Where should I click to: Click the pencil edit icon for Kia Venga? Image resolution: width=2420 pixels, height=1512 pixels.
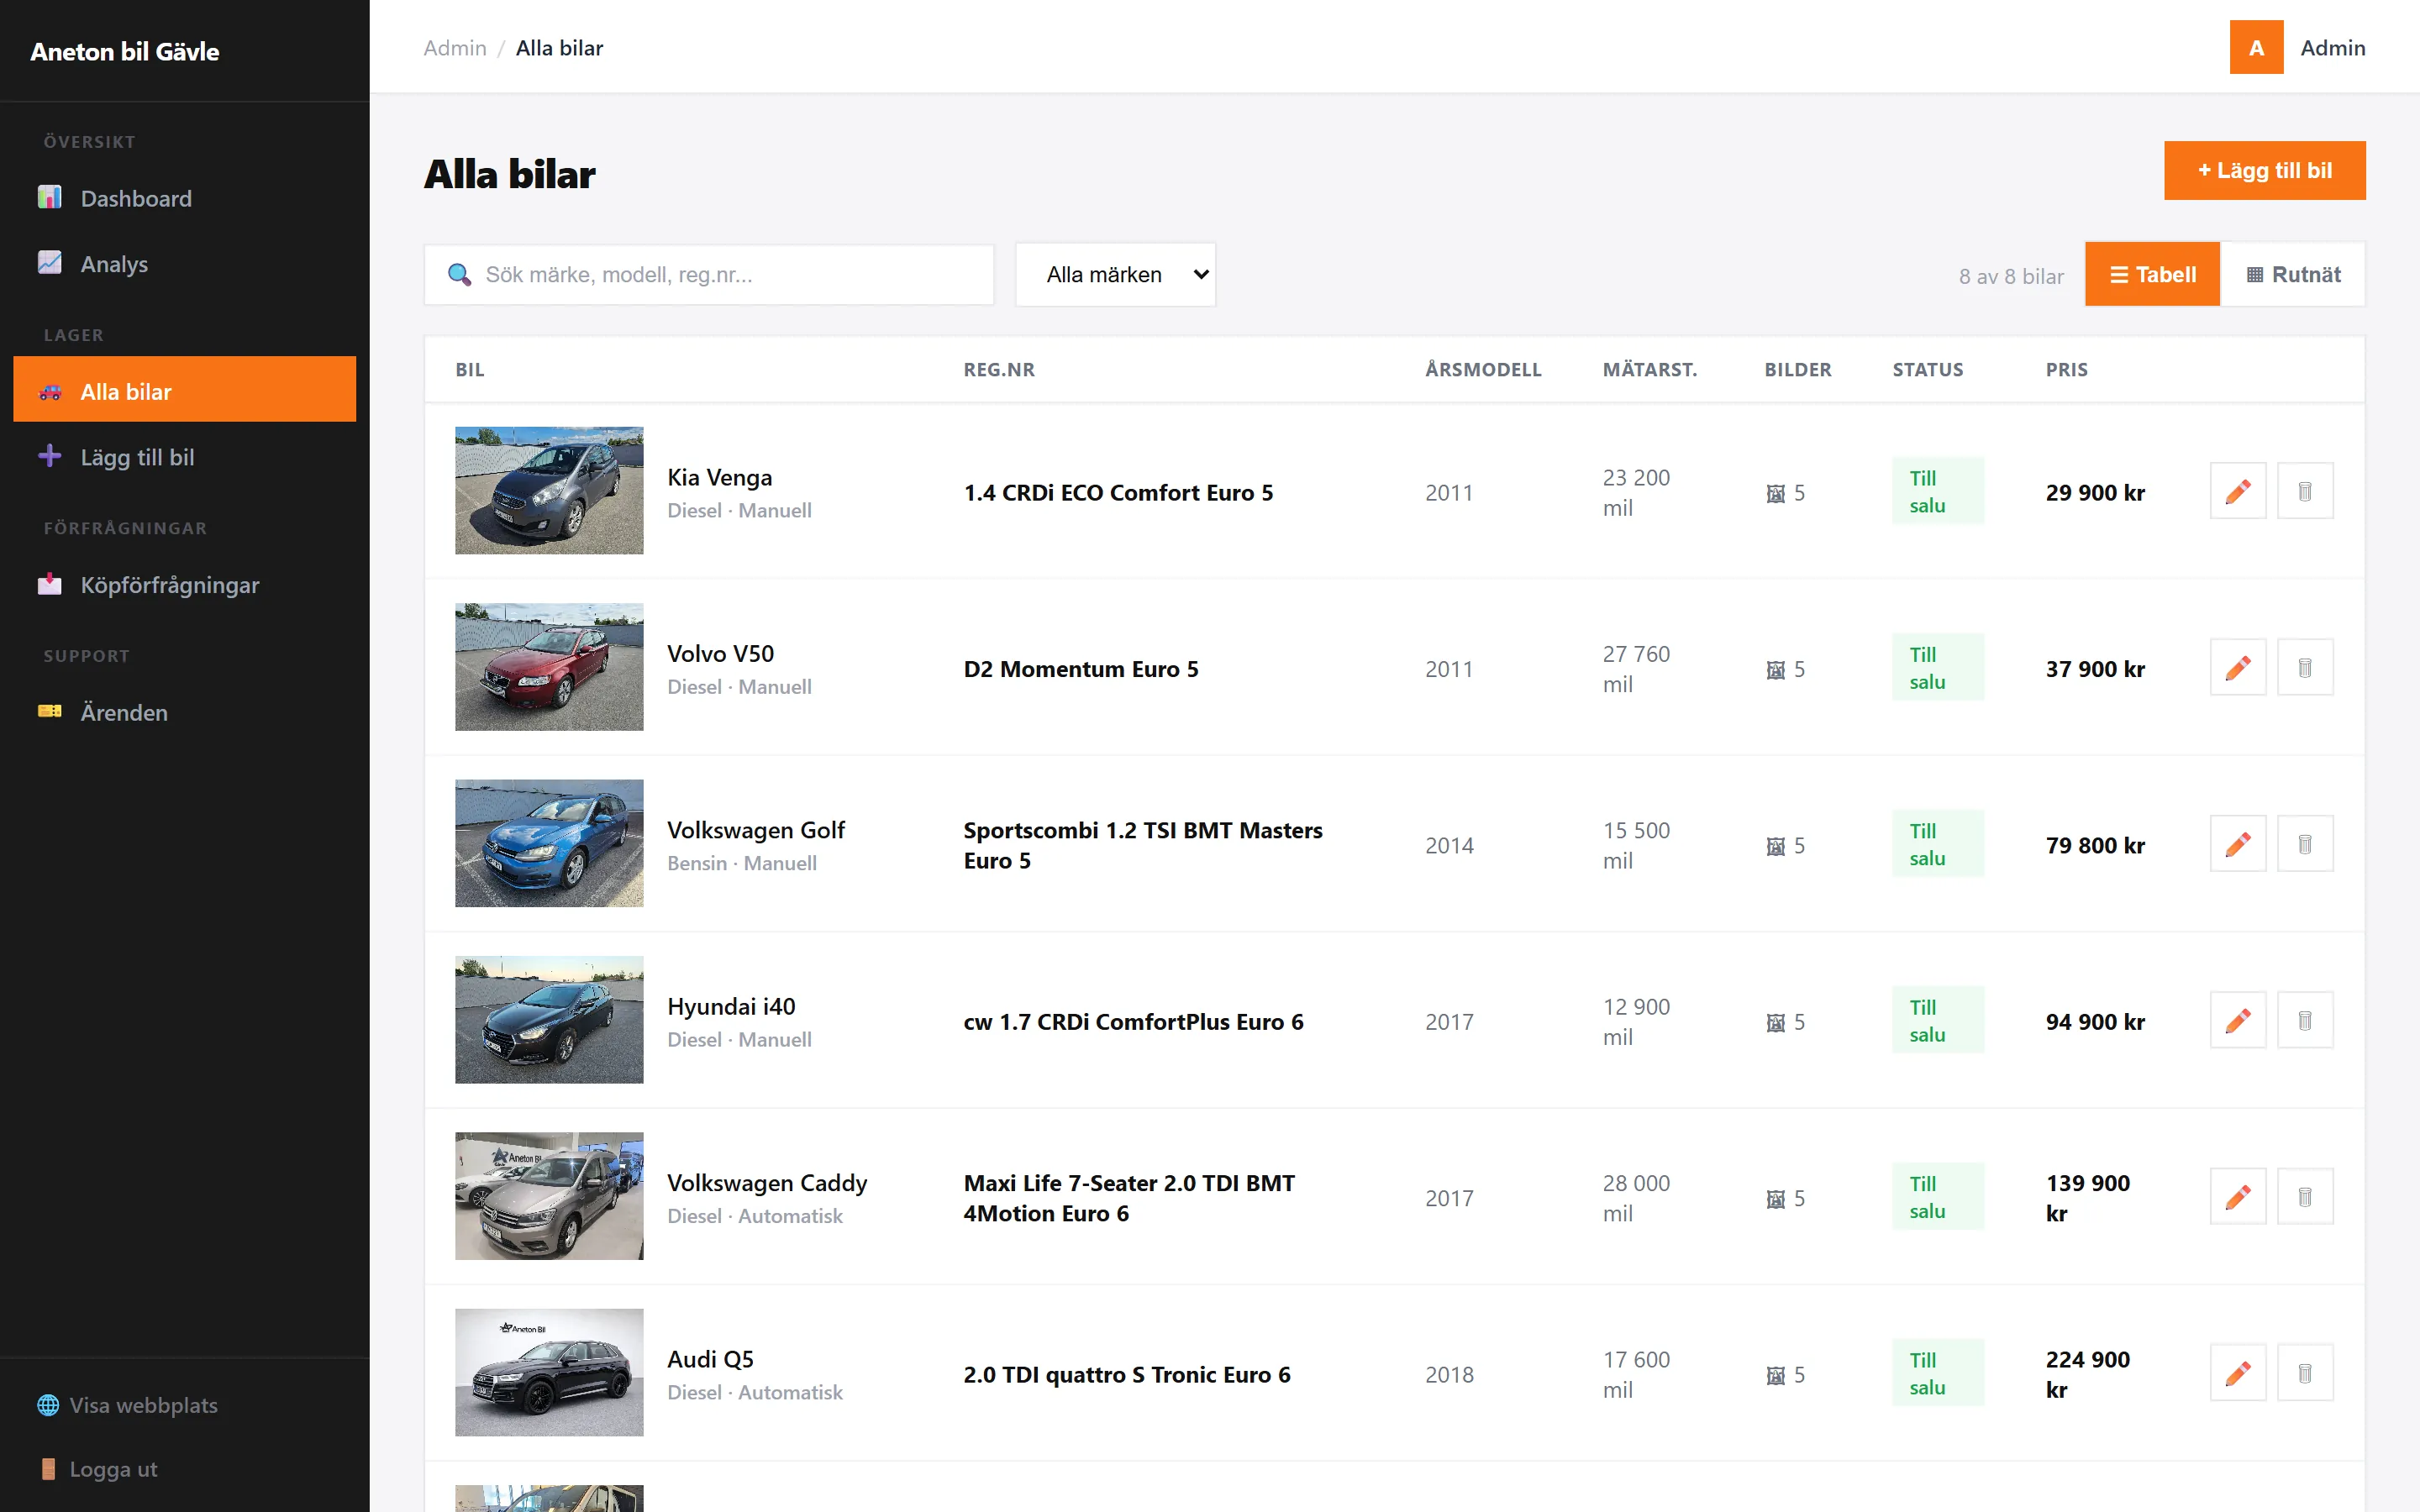[2237, 491]
